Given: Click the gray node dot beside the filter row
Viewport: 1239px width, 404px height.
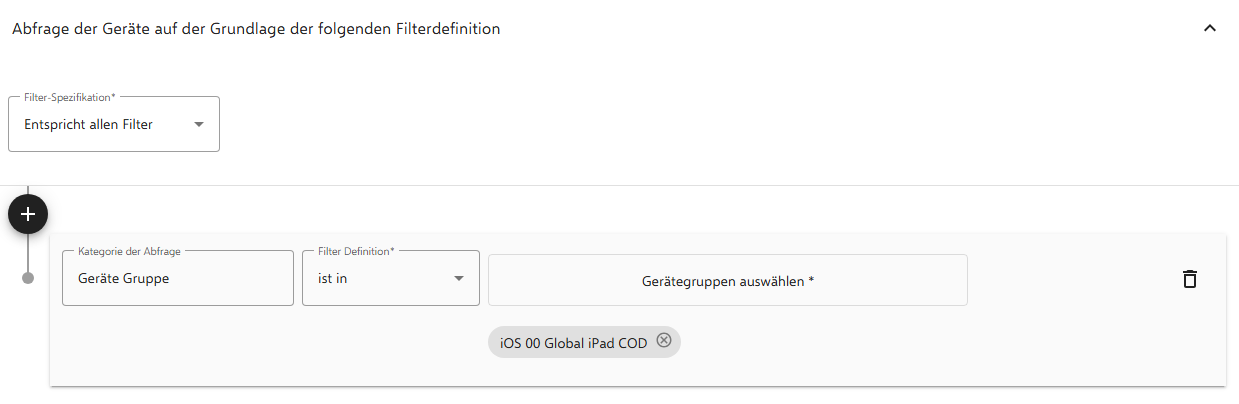Looking at the screenshot, I should point(28,278).
